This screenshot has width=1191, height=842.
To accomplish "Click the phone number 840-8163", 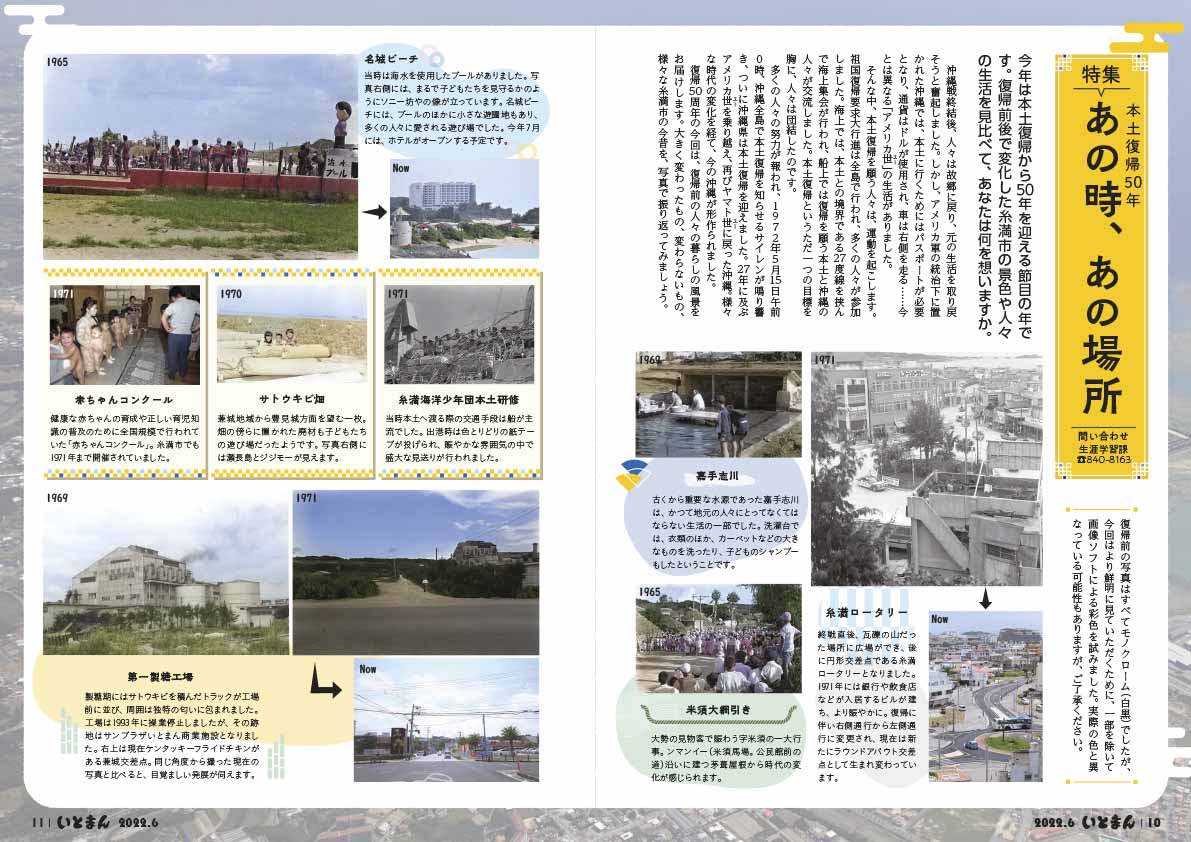I will (1103, 460).
